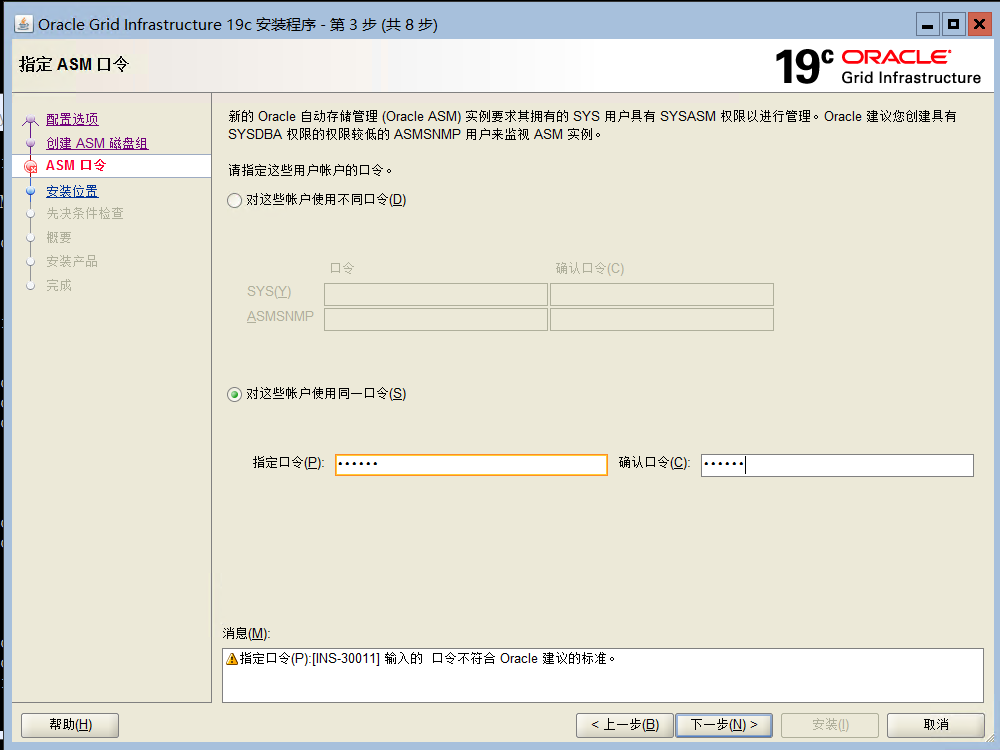Click the gray dot beside 先决条件检查

(x=31, y=213)
